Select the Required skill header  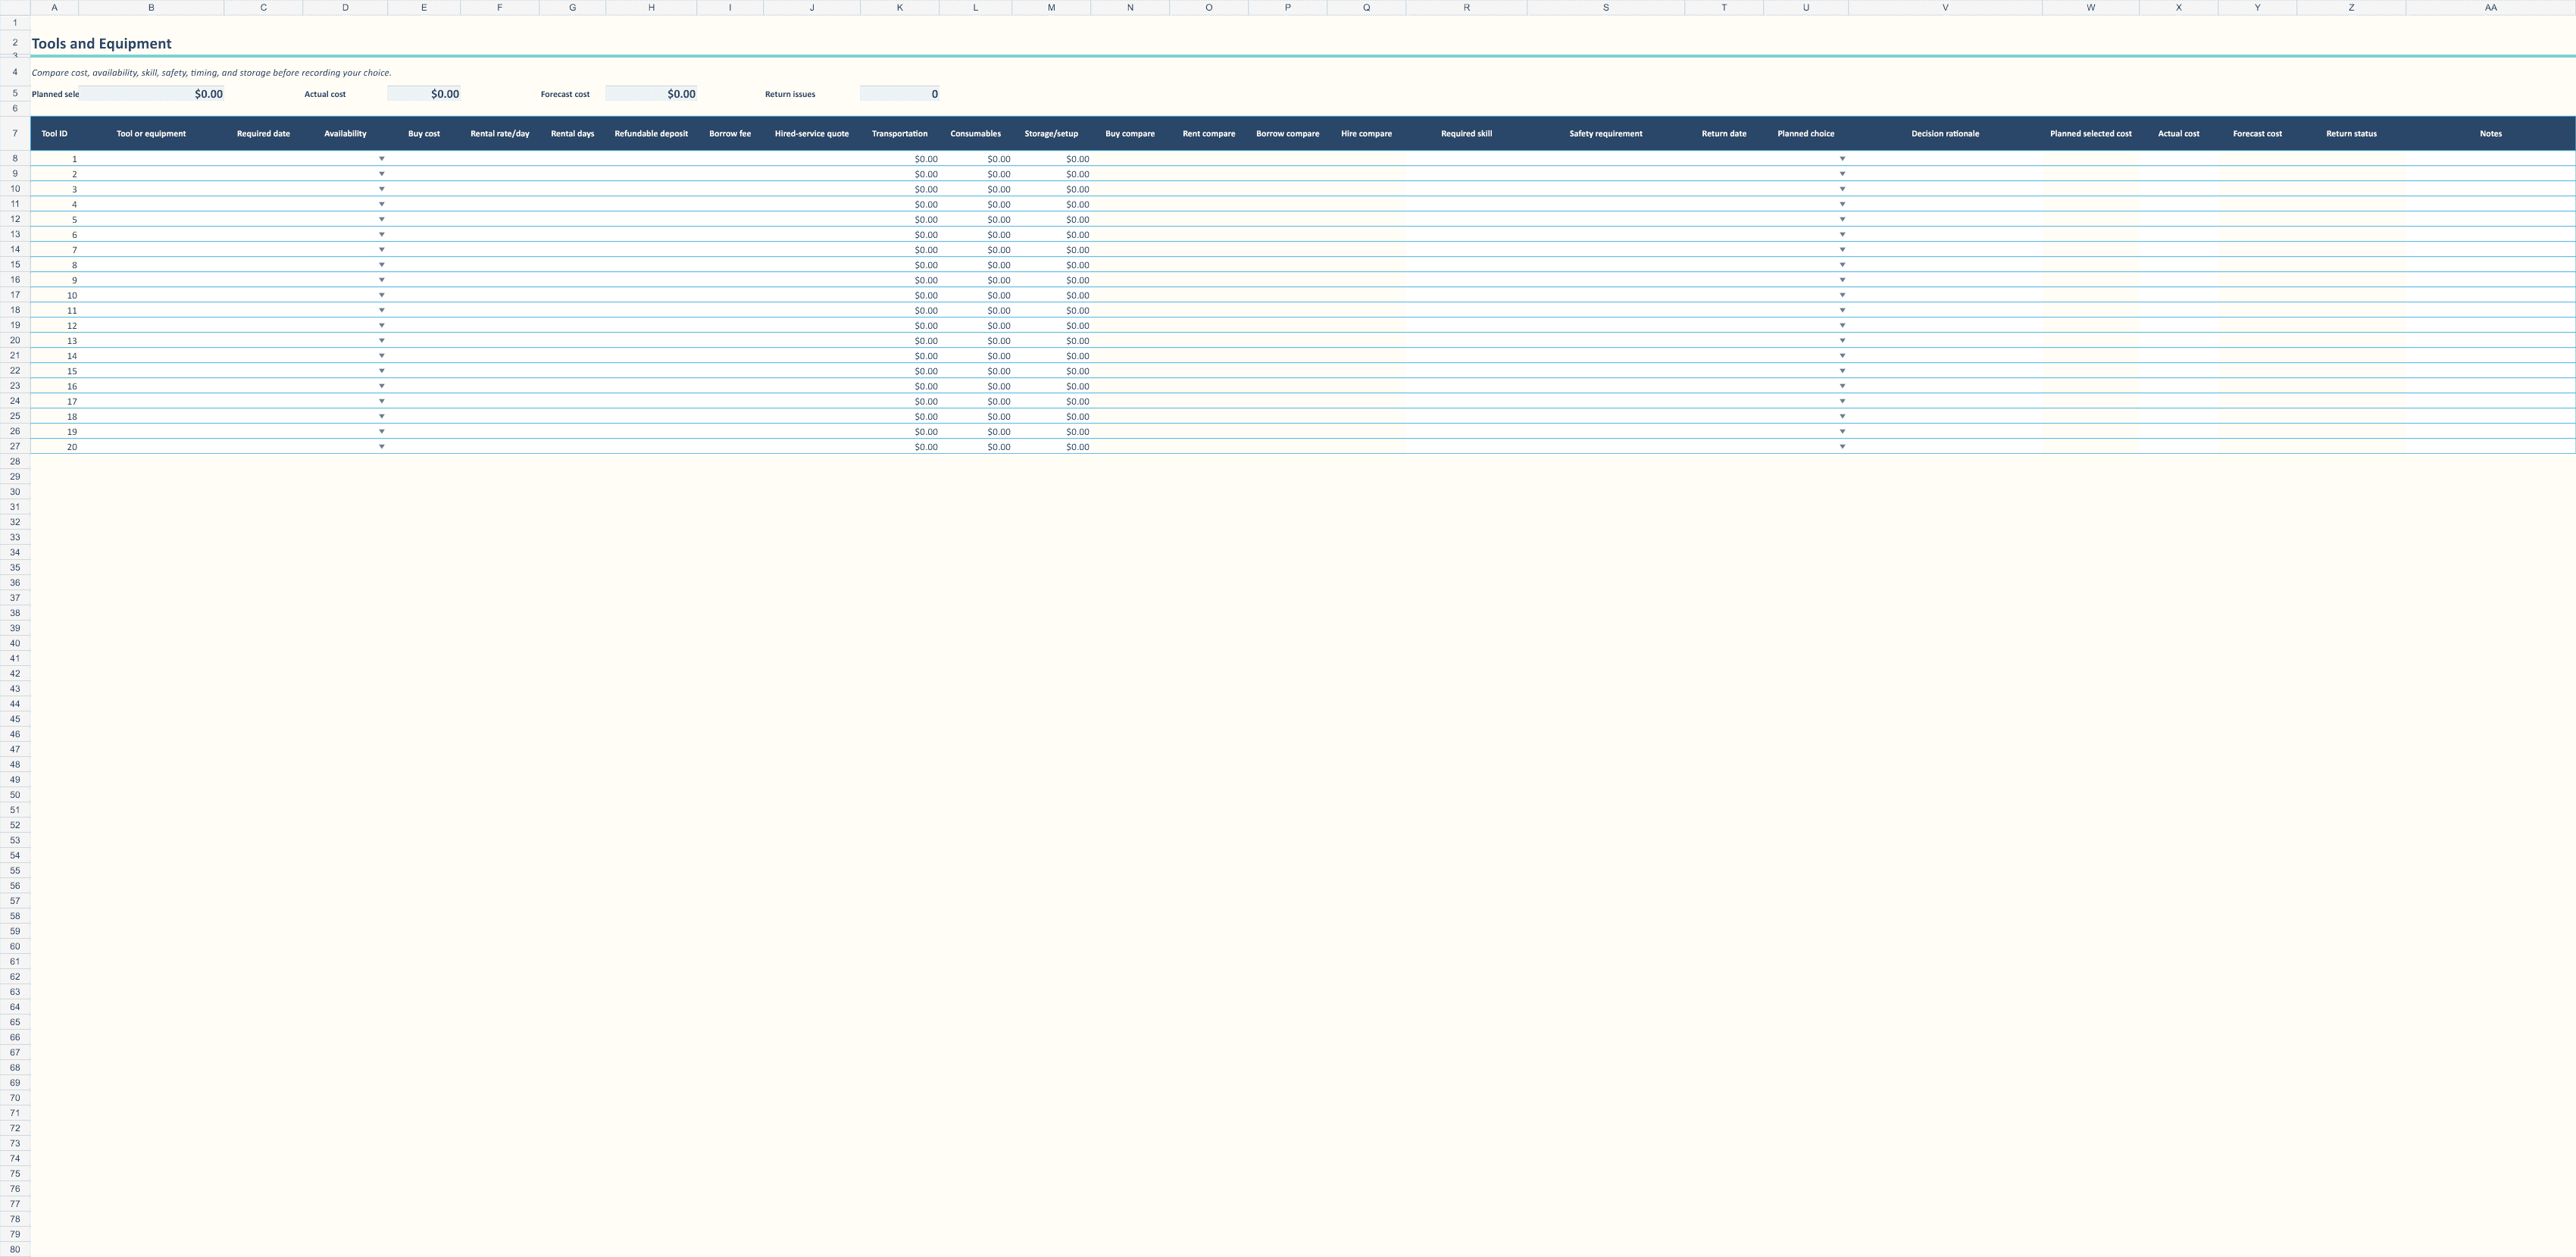1466,133
